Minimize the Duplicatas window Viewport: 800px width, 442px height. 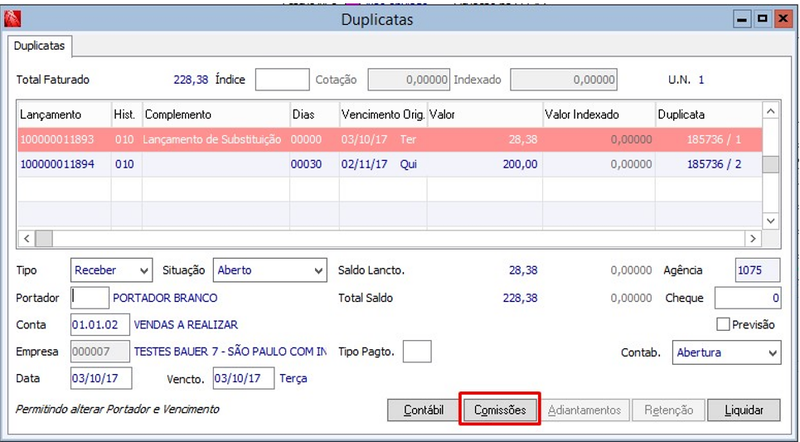tap(742, 19)
